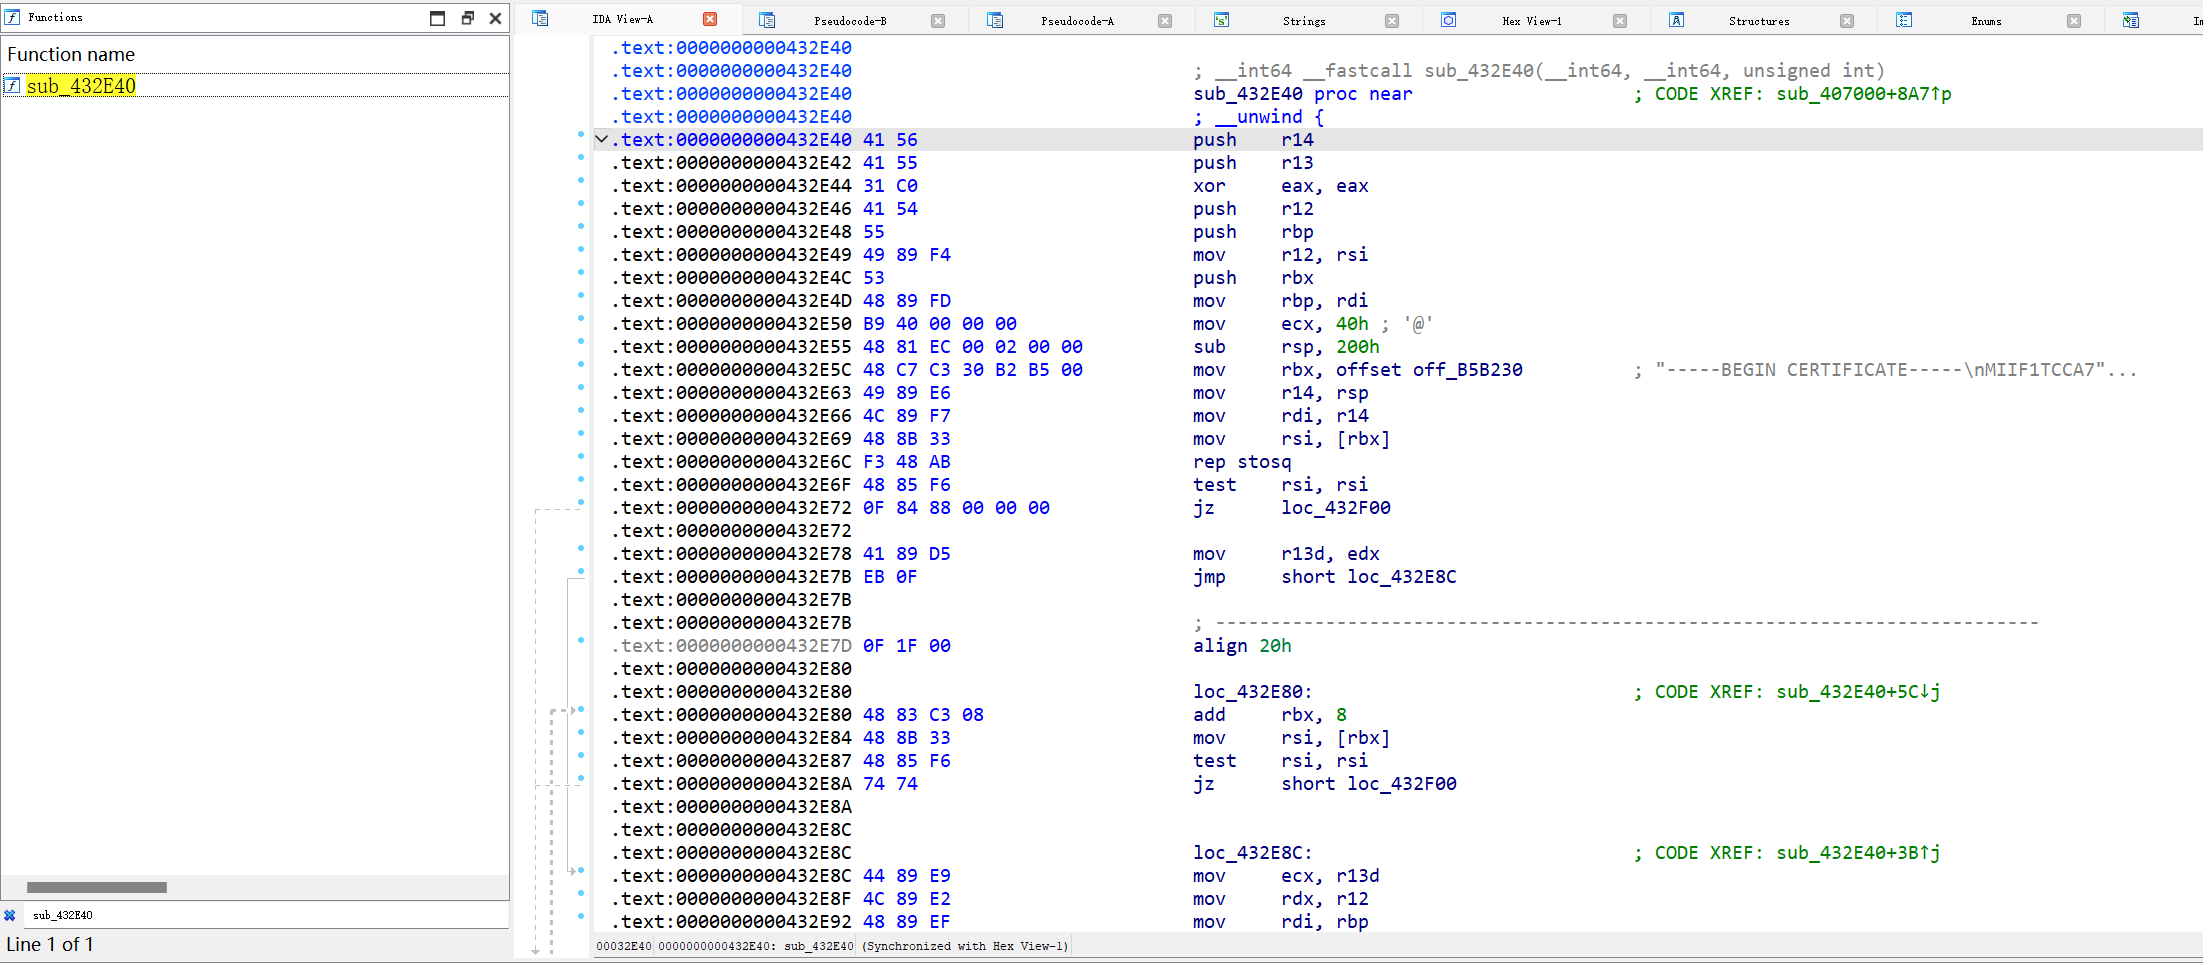Click the 200h operand in sub rsp
The image size is (2203, 963).
[x=1358, y=347]
